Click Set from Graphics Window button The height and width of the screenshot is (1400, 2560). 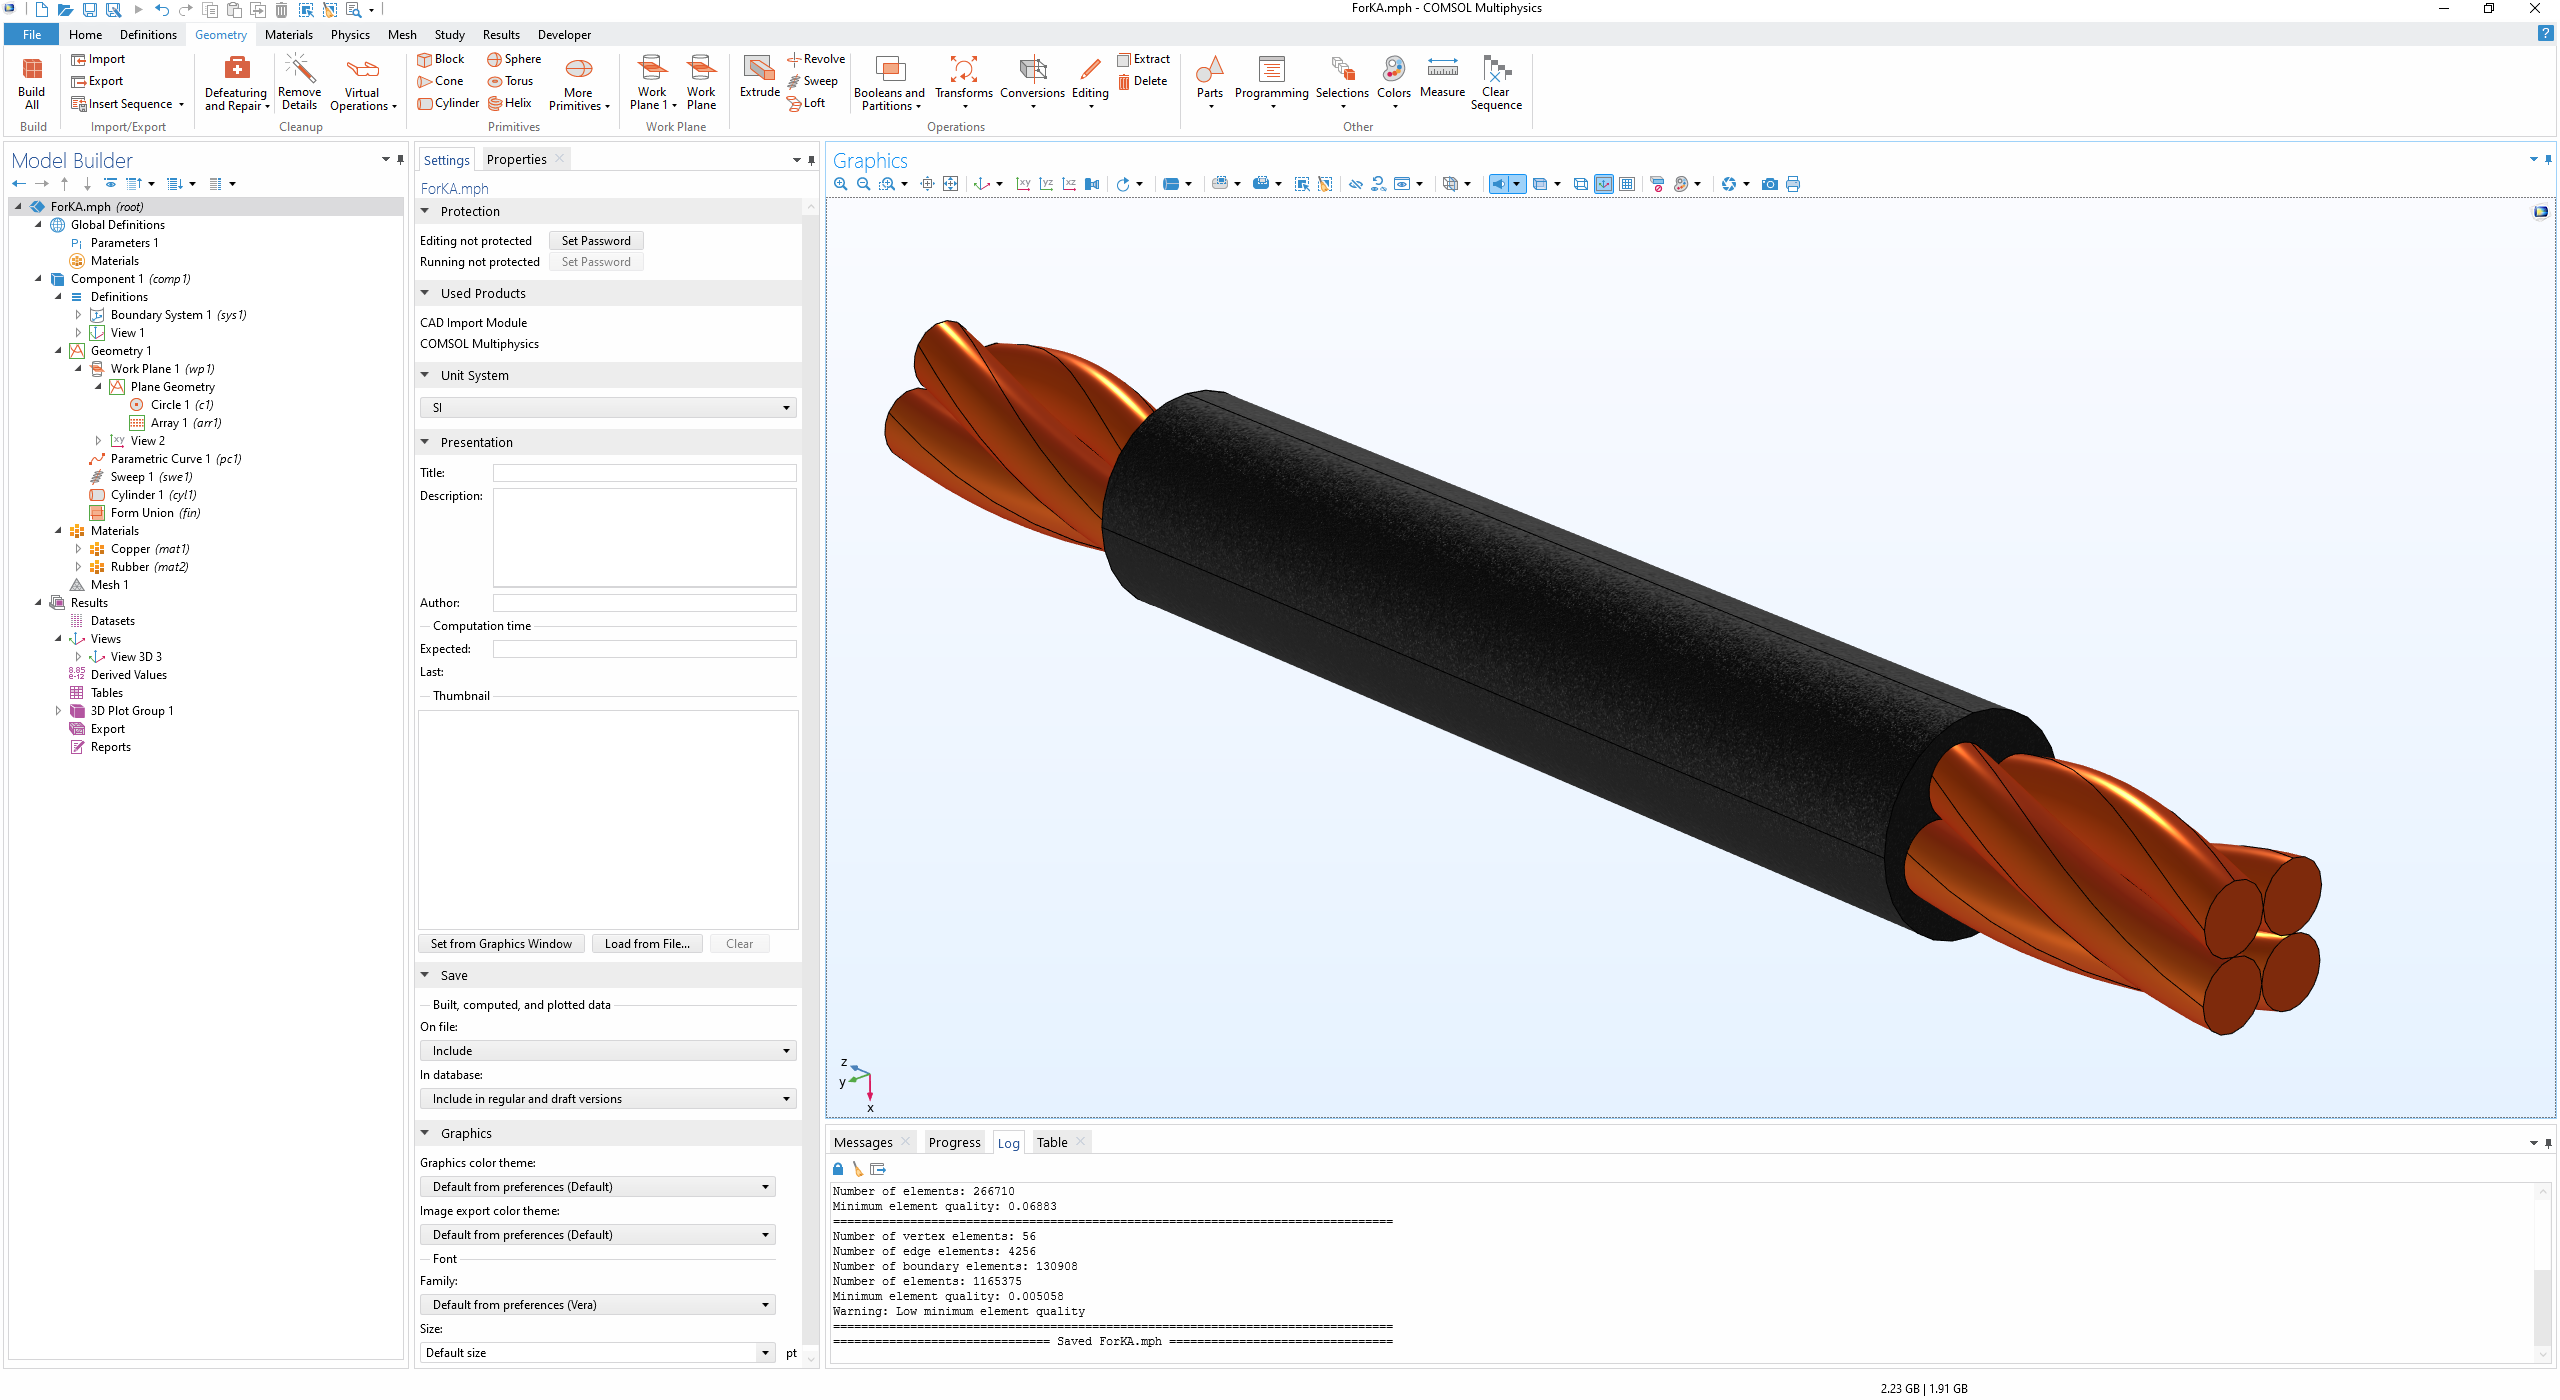501,944
